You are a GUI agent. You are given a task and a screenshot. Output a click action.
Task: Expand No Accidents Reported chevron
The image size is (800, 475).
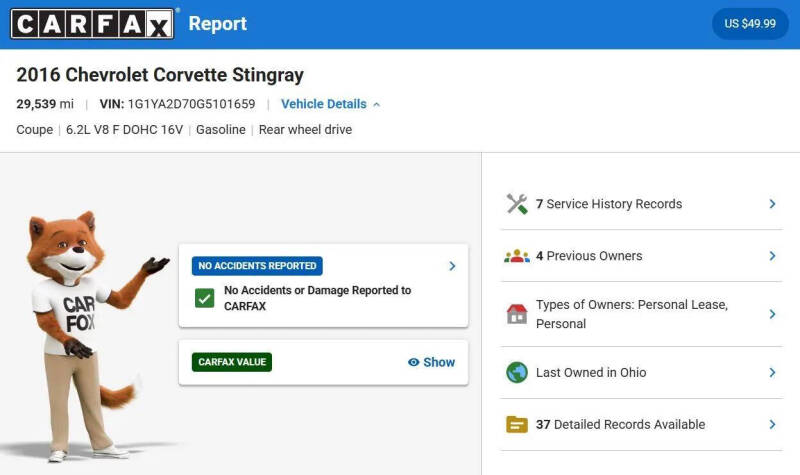click(x=452, y=266)
